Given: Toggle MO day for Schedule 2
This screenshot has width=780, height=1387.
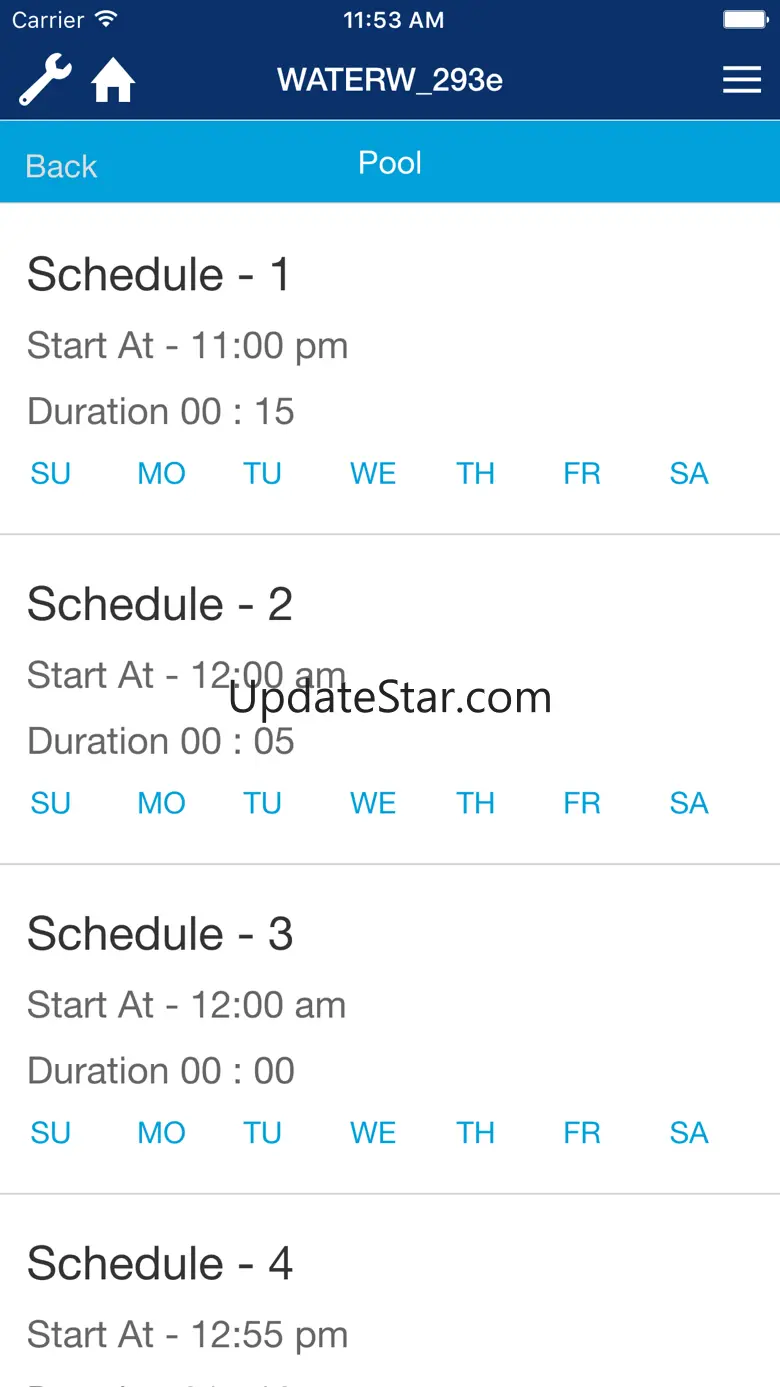Looking at the screenshot, I should coord(161,803).
